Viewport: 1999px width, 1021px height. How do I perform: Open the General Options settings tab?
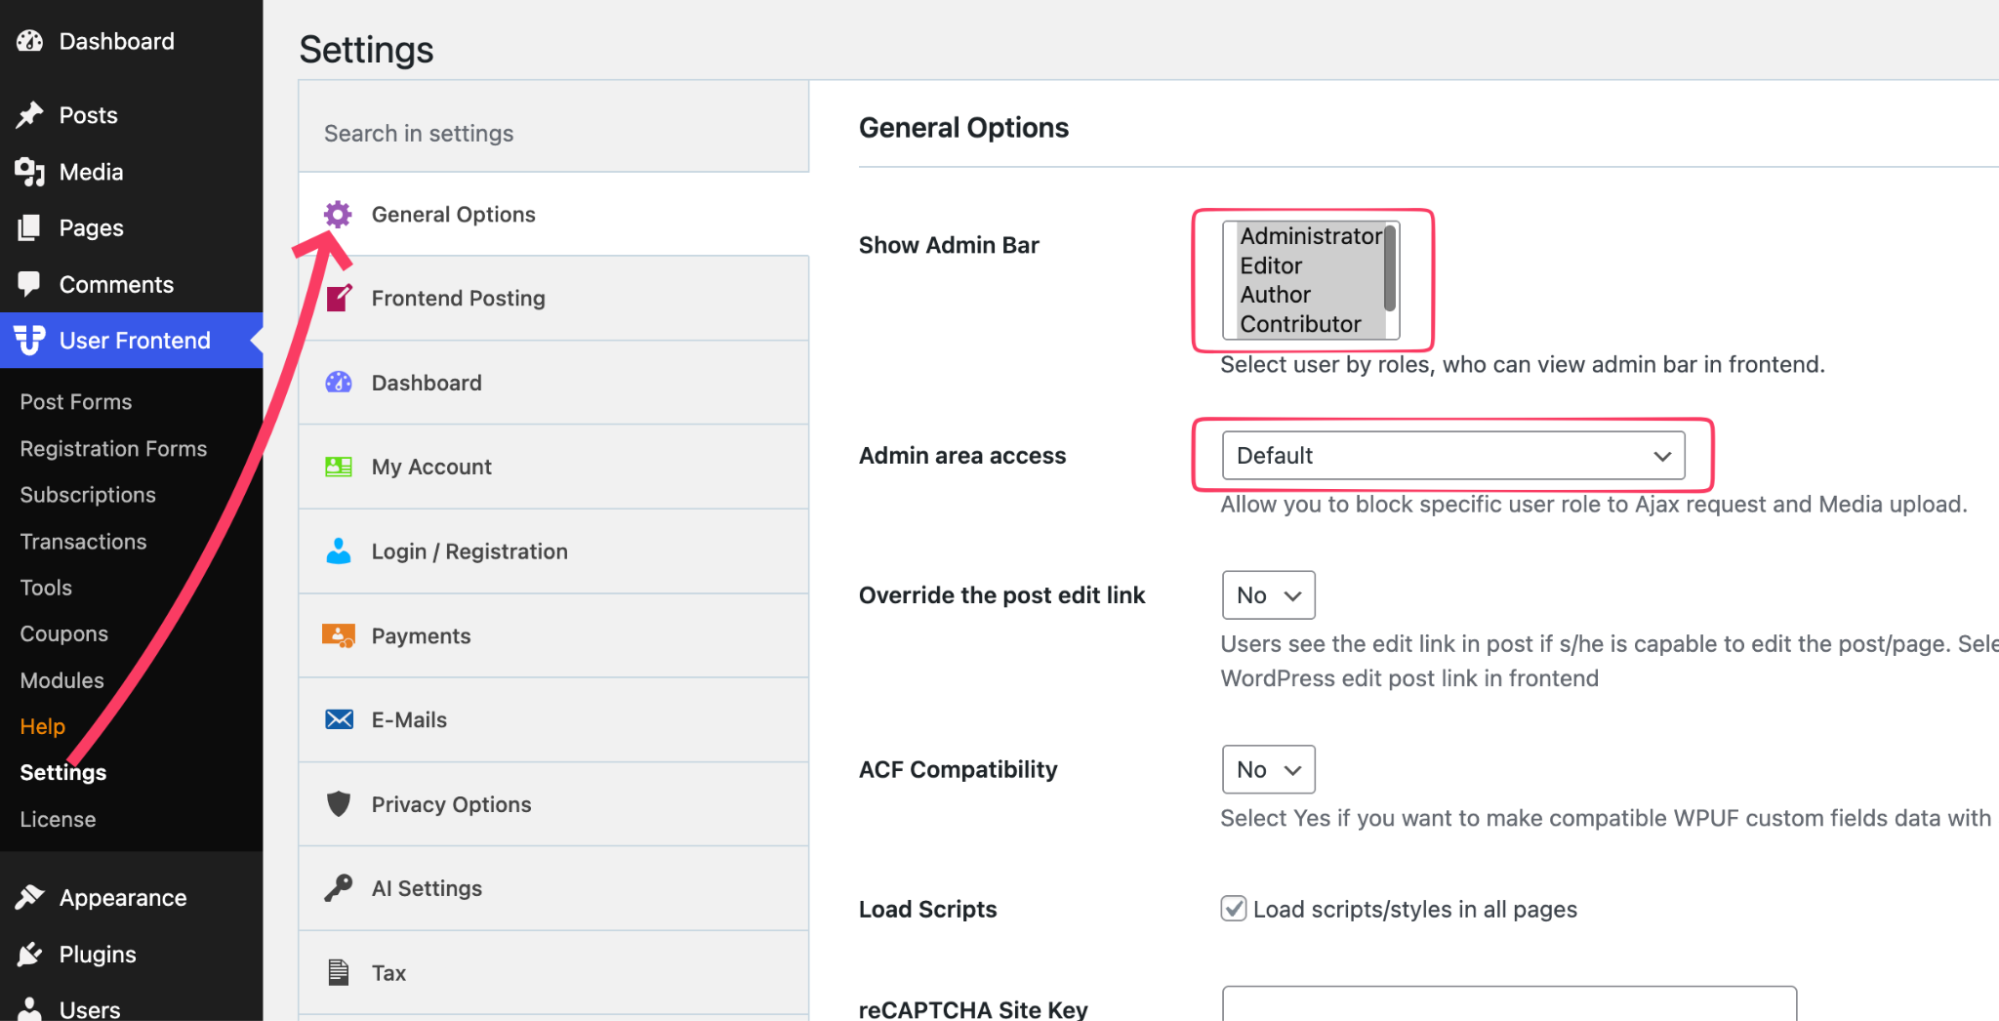tap(554, 214)
